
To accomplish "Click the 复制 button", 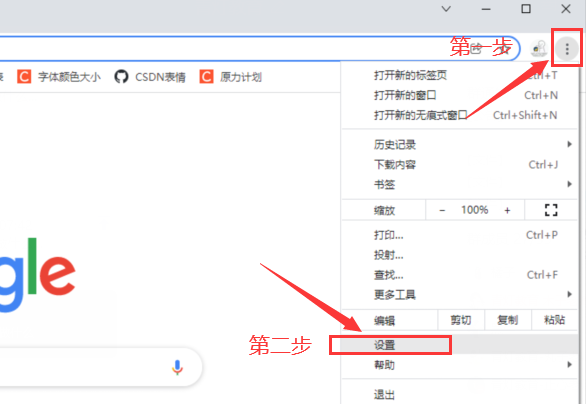I will (x=508, y=320).
